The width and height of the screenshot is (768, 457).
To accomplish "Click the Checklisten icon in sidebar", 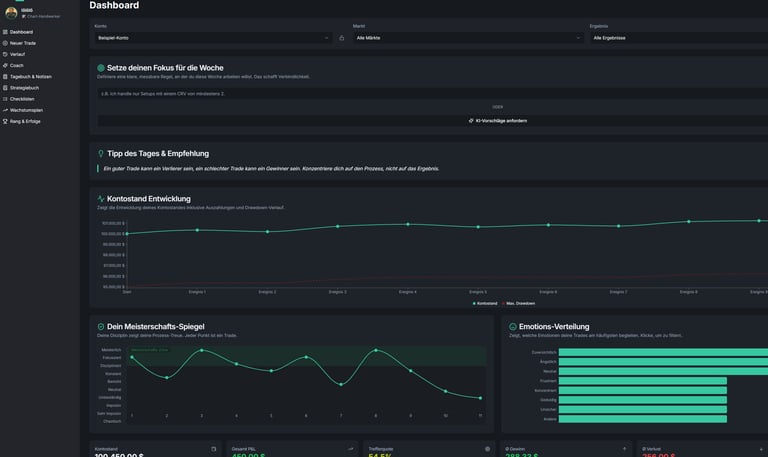I will (5, 98).
